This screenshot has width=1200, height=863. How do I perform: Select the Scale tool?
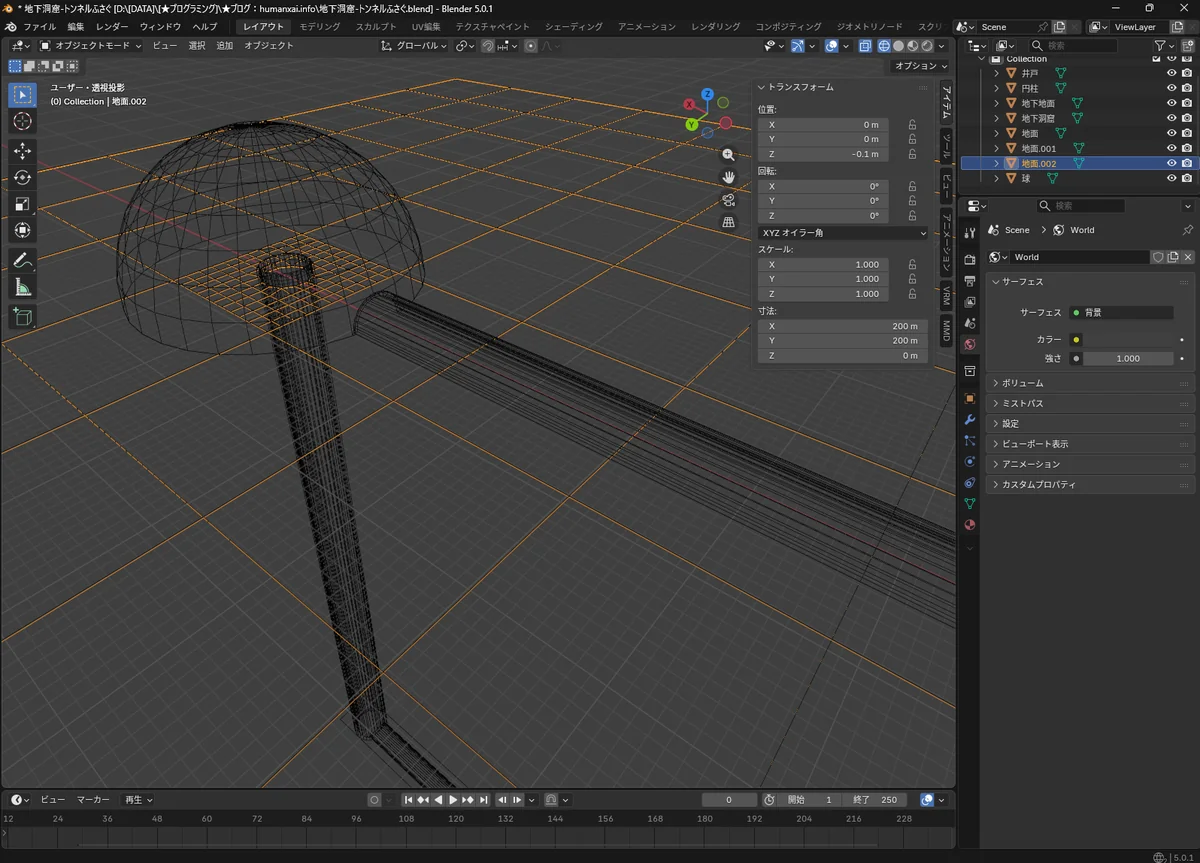click(22, 204)
